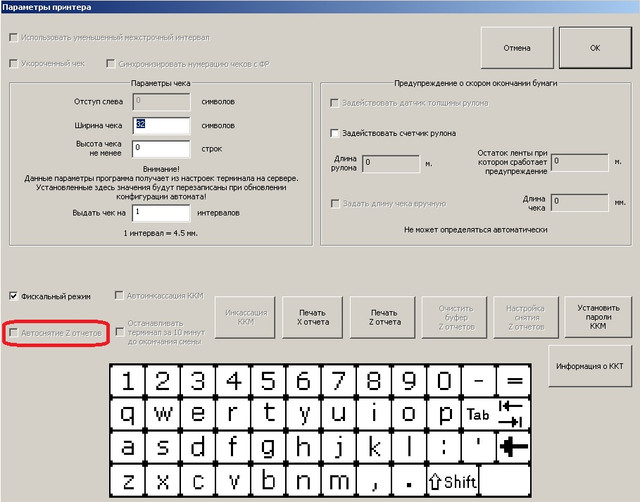Image resolution: width=640 pixels, height=502 pixels.
Task: Click the OK button
Action: pos(595,48)
